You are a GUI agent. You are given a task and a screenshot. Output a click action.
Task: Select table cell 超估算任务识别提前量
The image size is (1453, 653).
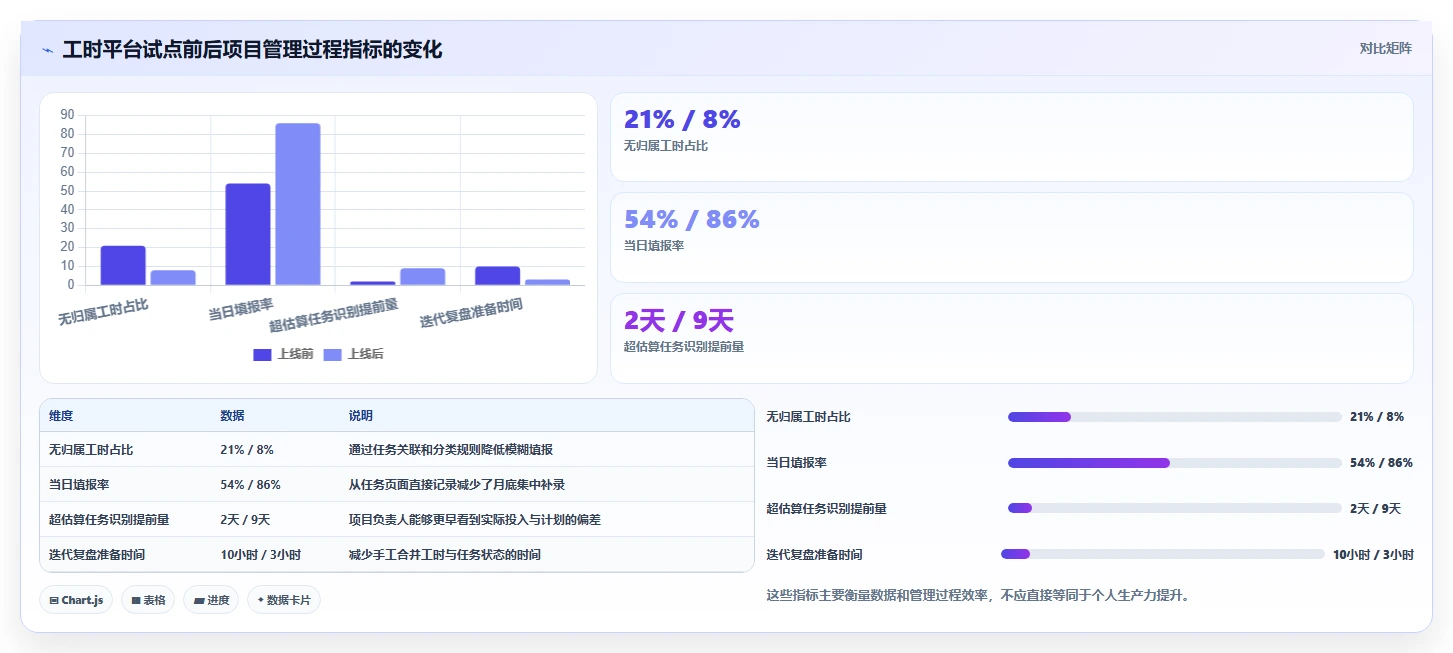click(x=109, y=520)
